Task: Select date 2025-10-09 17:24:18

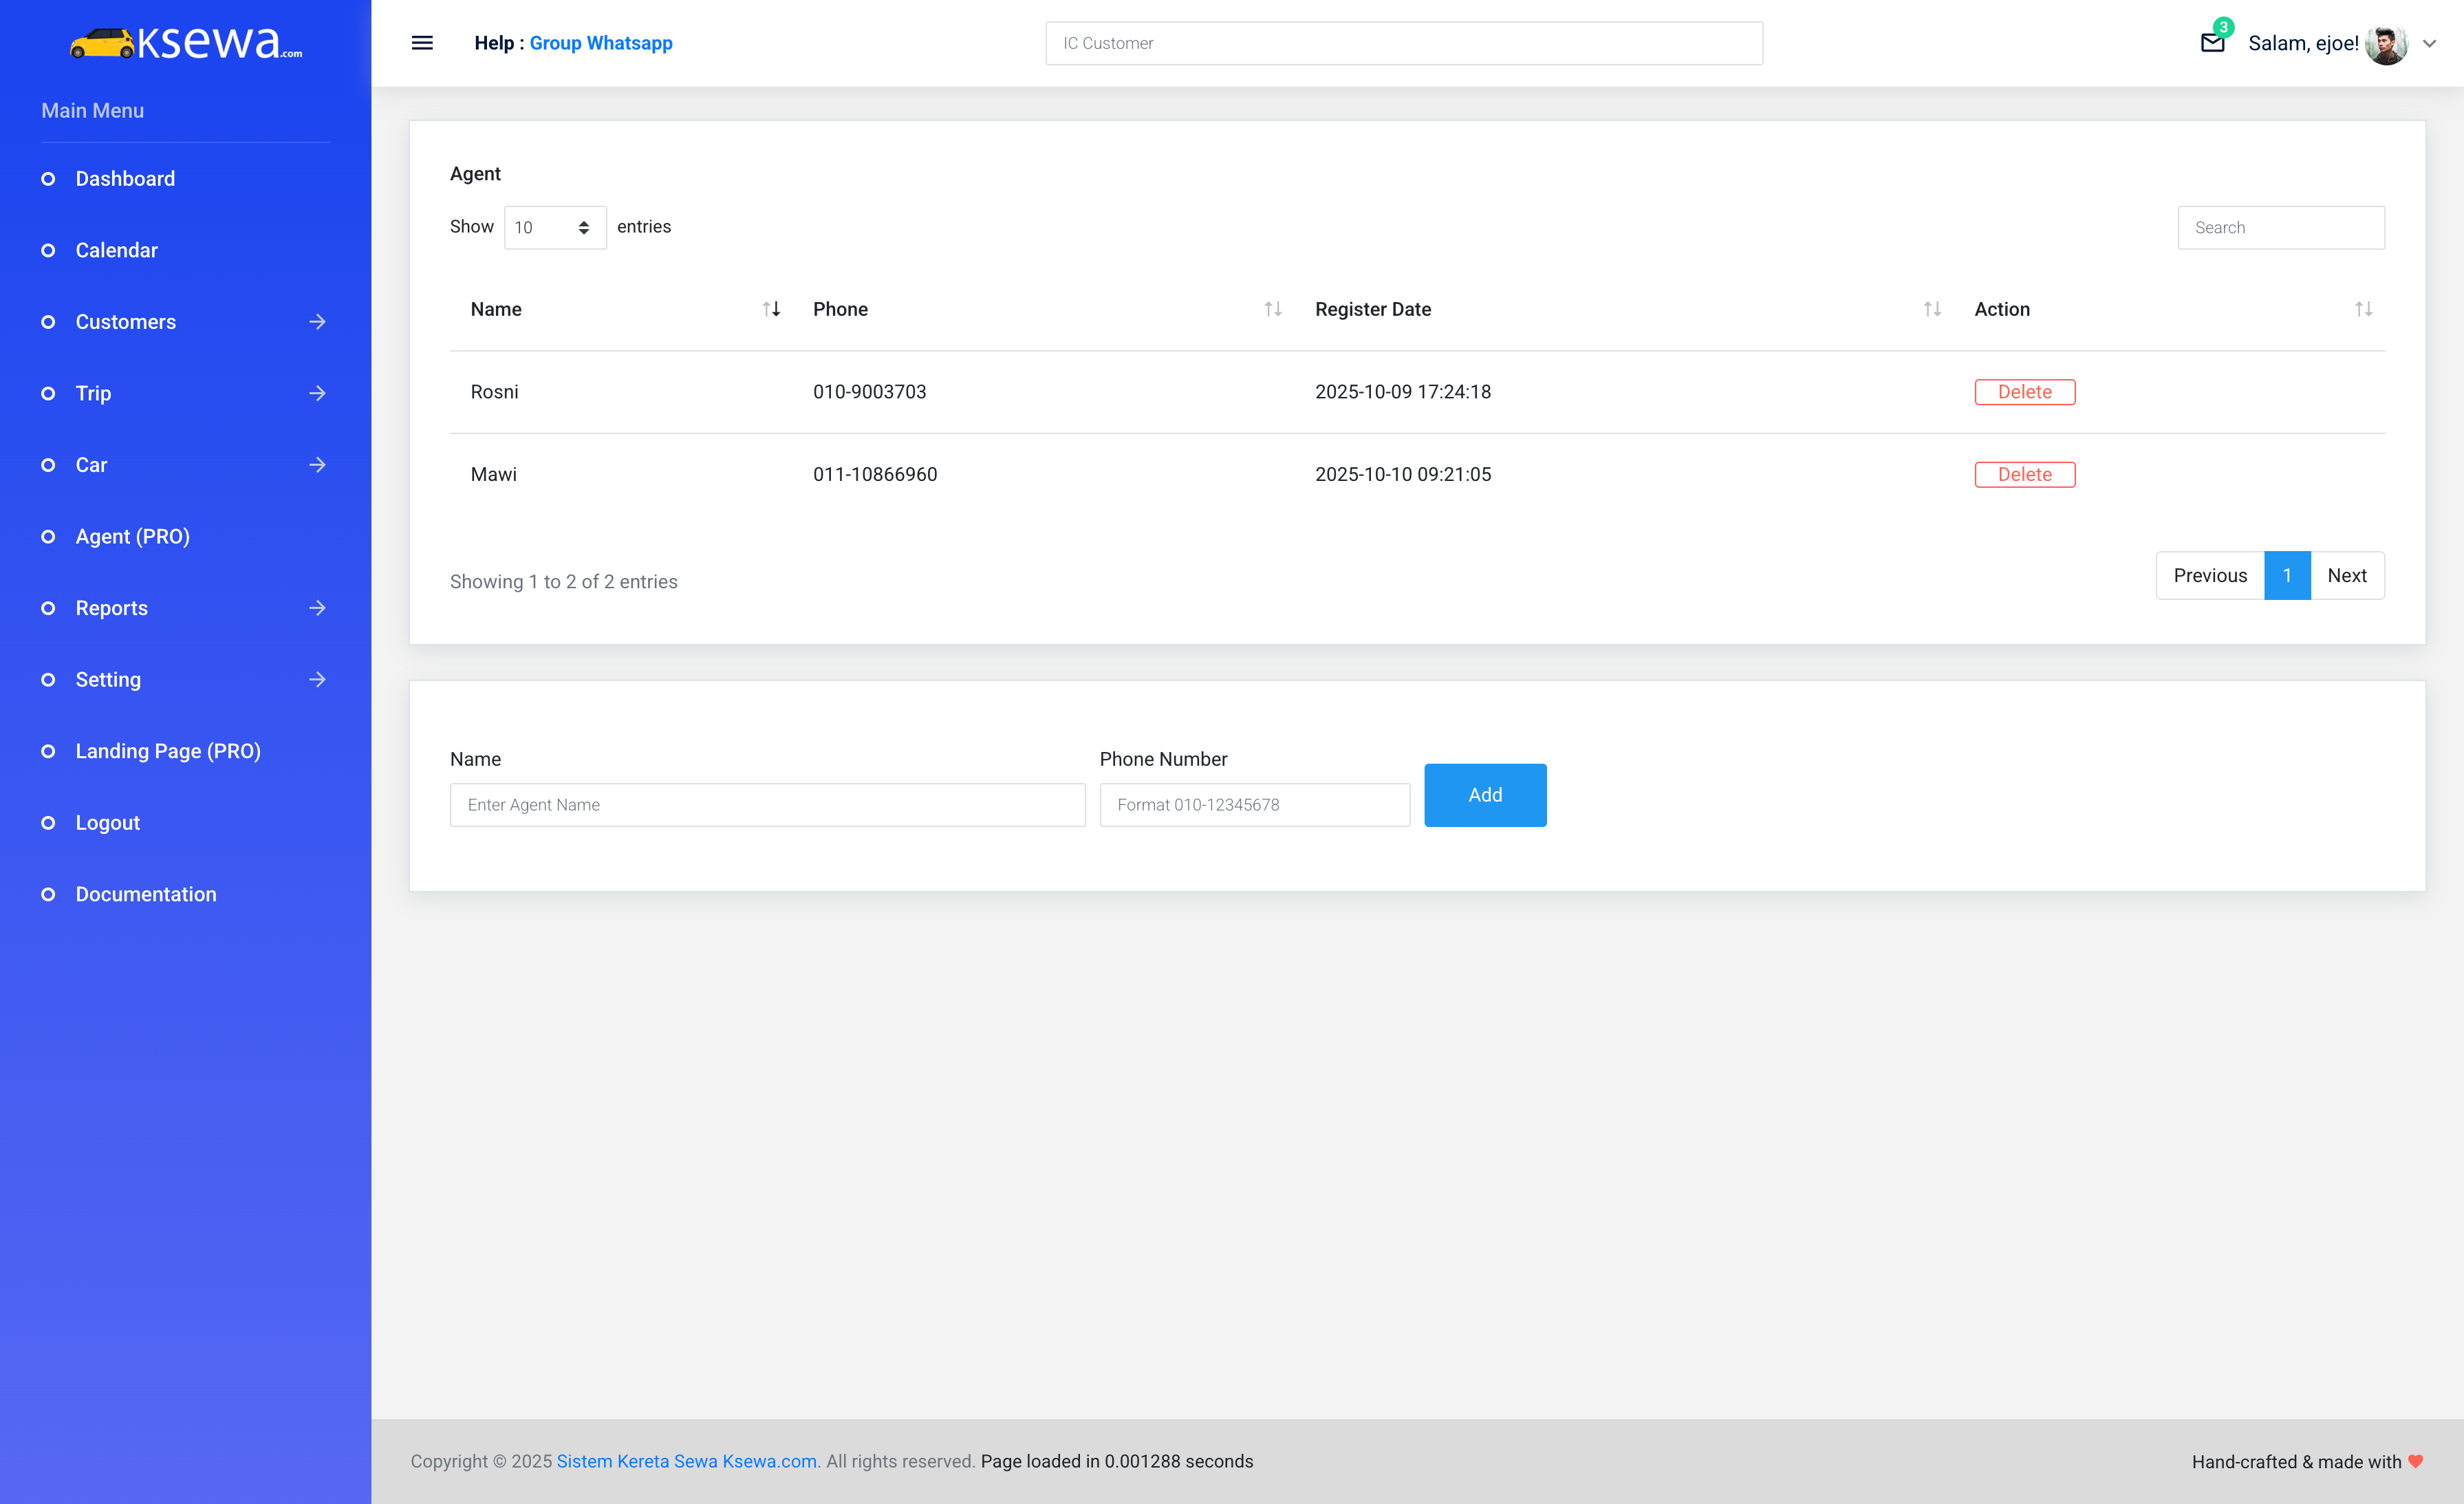Action: click(1403, 392)
